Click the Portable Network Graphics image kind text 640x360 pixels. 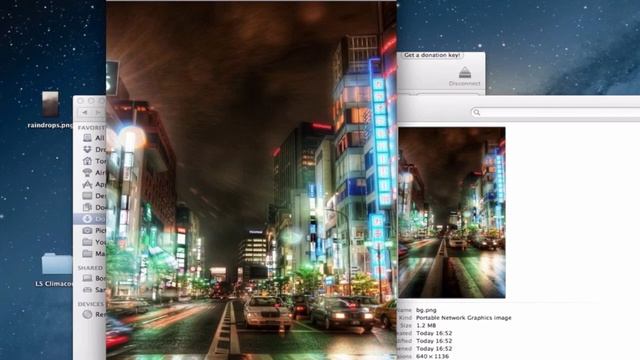[x=464, y=318]
